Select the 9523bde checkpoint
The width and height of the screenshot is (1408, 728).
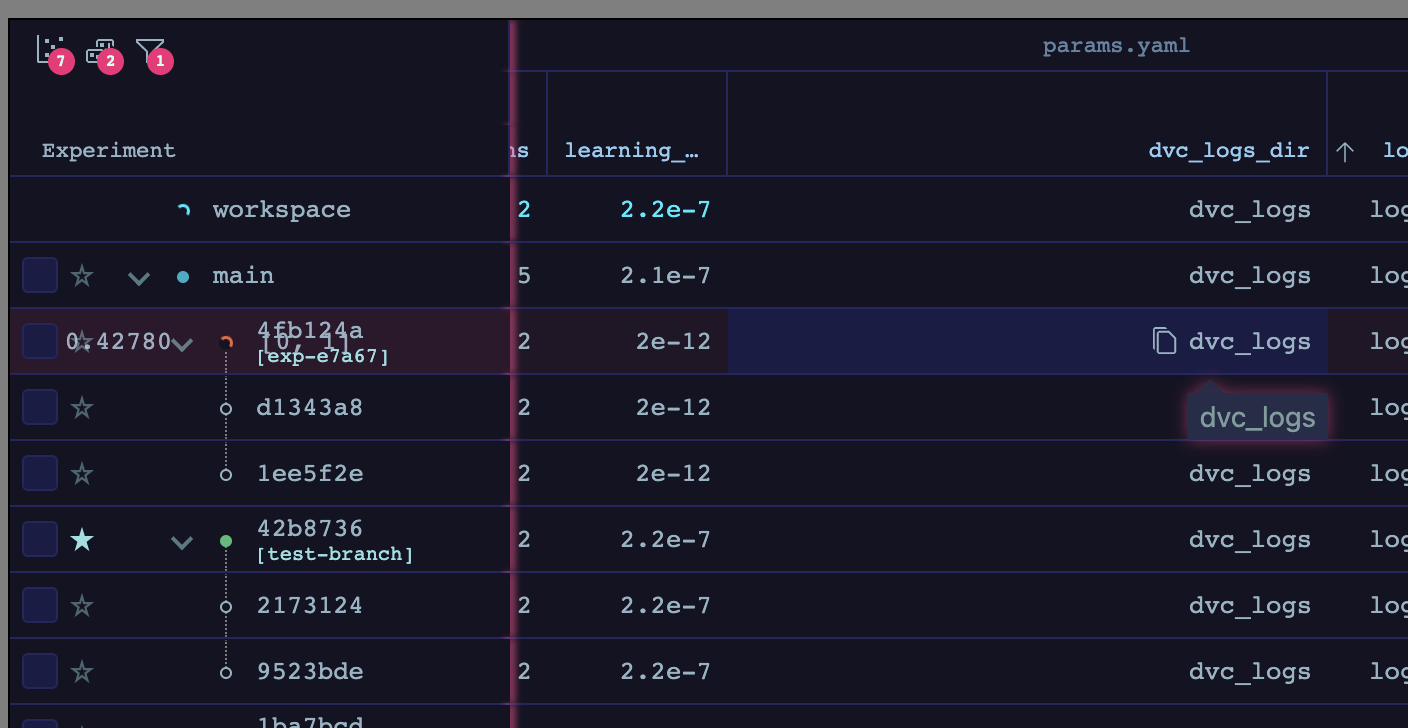(x=310, y=671)
